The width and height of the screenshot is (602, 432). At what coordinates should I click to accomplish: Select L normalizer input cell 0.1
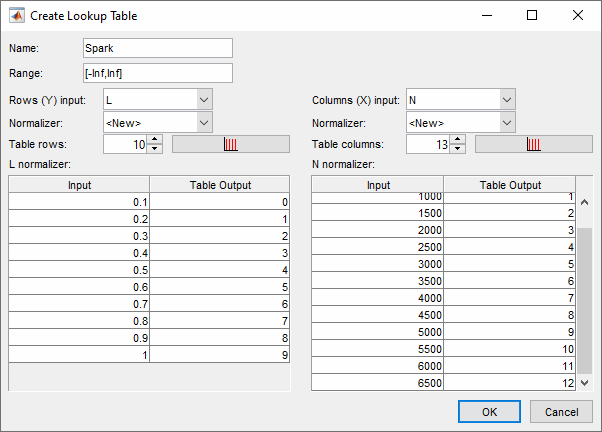click(x=79, y=202)
